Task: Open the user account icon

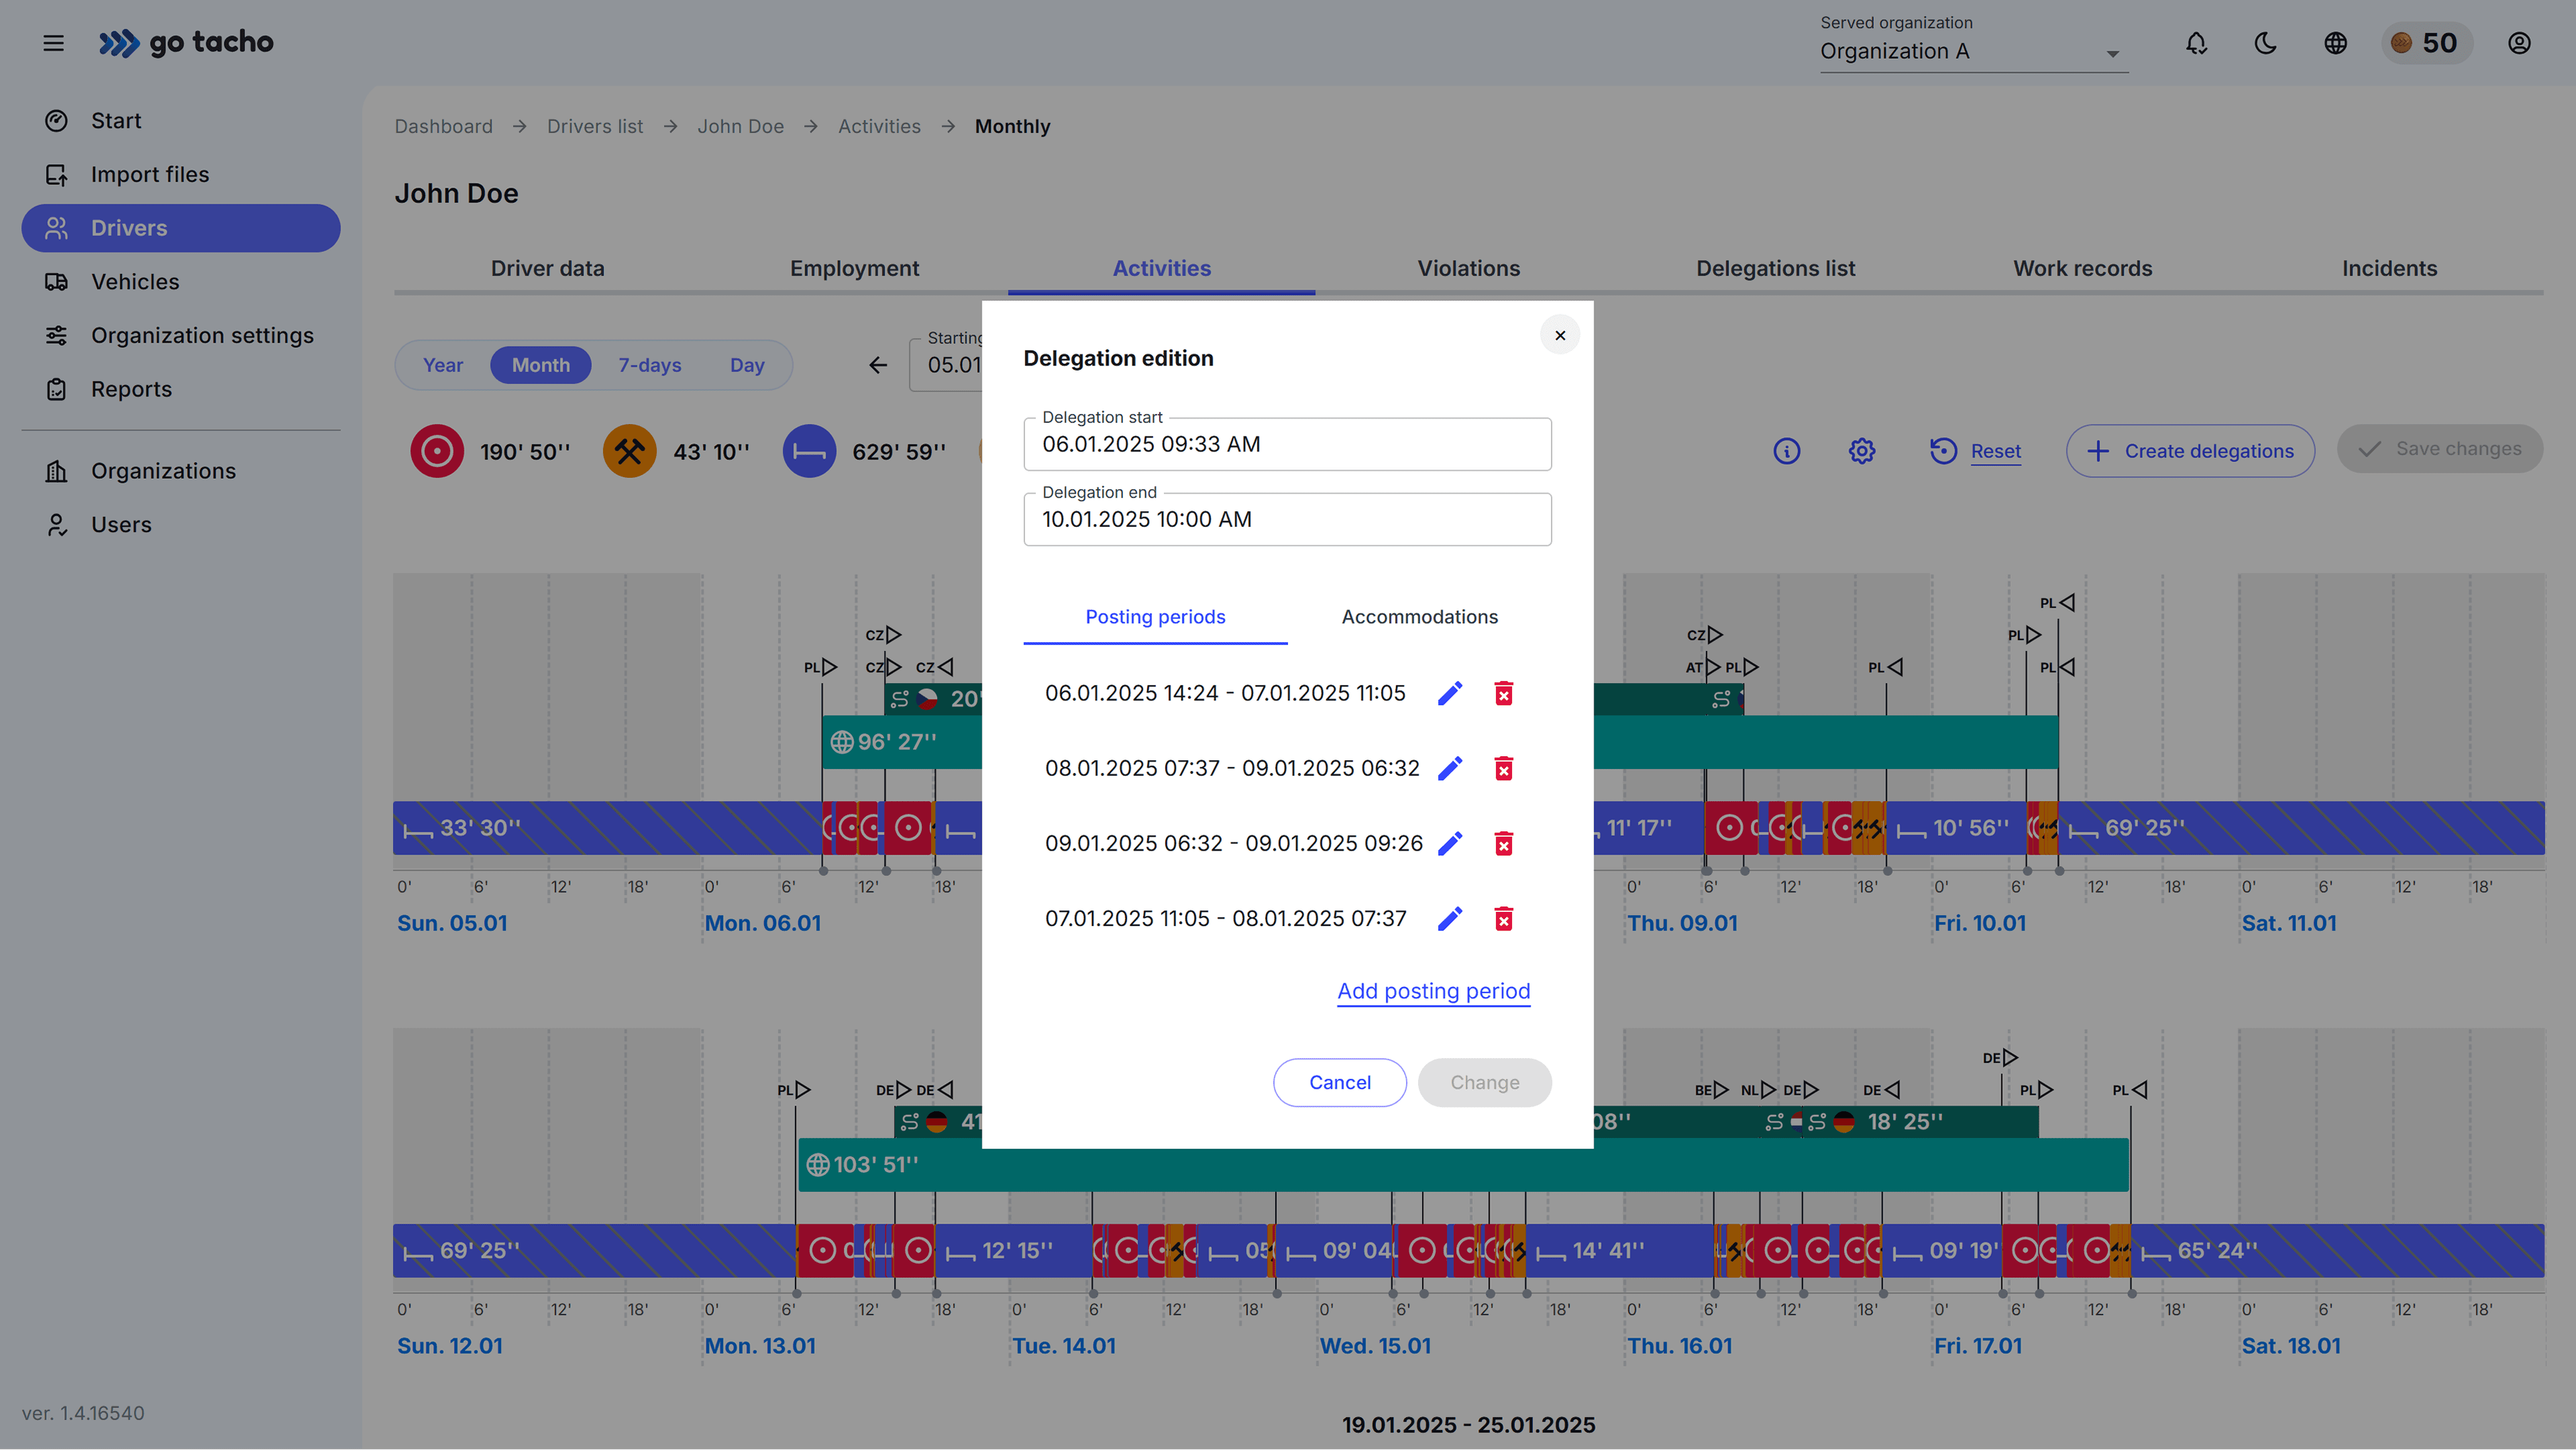Action: (x=2519, y=43)
